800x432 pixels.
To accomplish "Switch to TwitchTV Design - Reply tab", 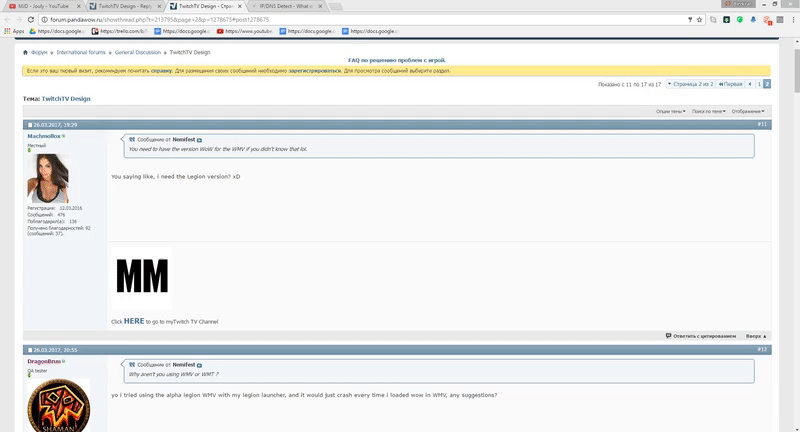I will [x=124, y=6].
